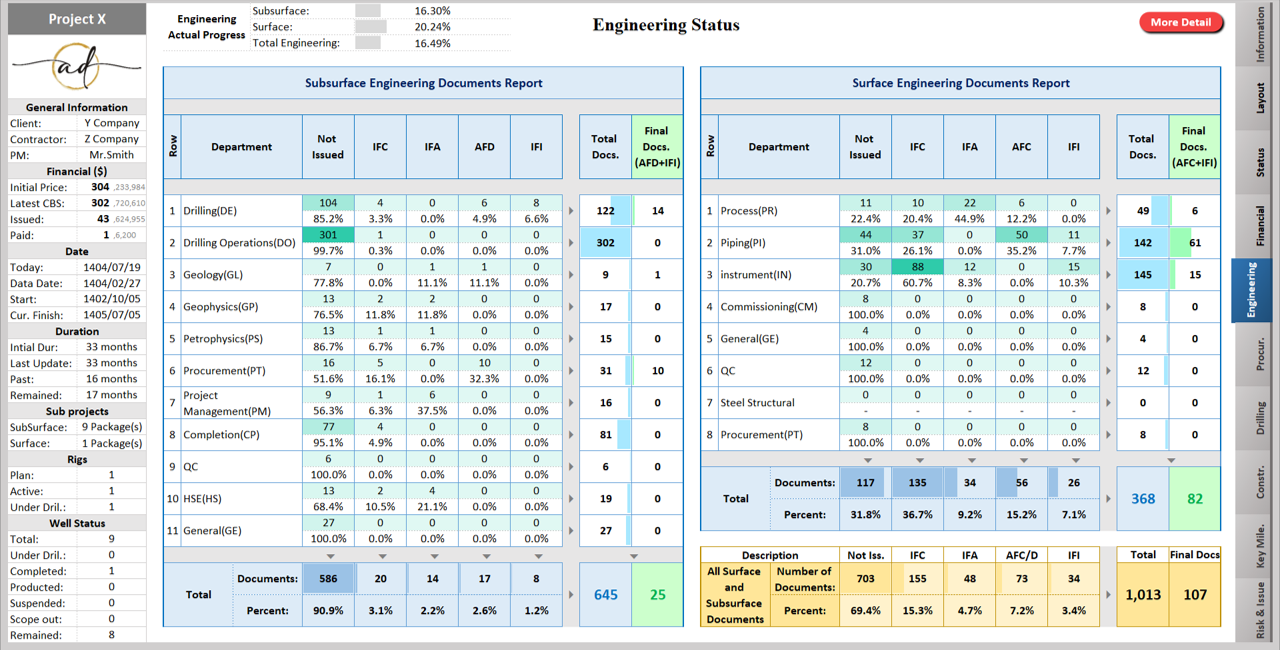Switch to the Layout tab
Screen dimensions: 1280x650
click(x=1260, y=98)
